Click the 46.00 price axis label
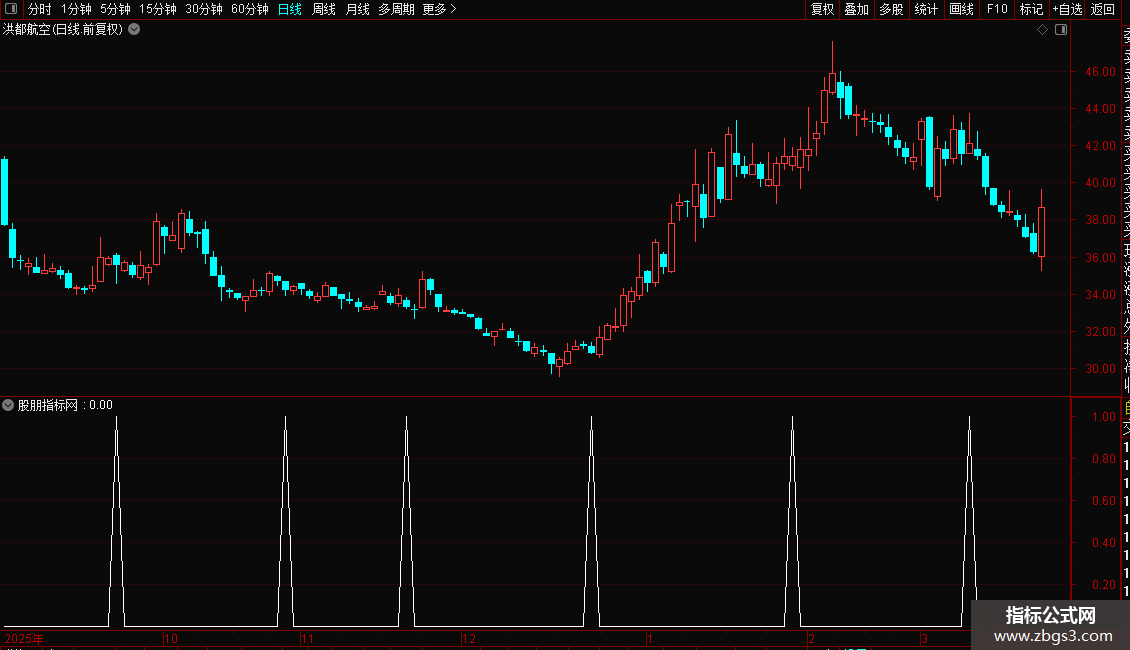Viewport: 1130px width, 650px height. [x=1100, y=71]
